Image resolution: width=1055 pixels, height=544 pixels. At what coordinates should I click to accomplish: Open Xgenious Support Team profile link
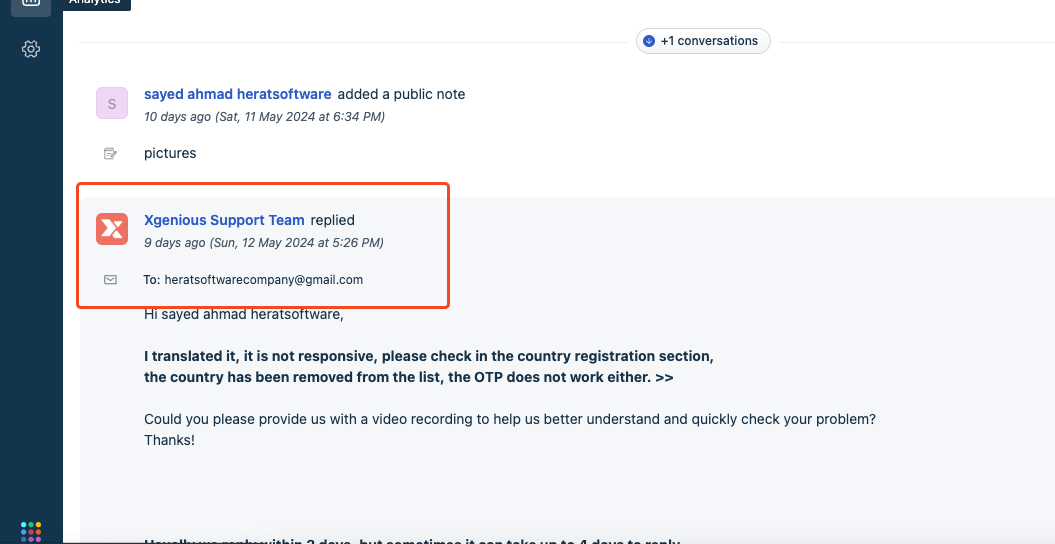click(224, 220)
